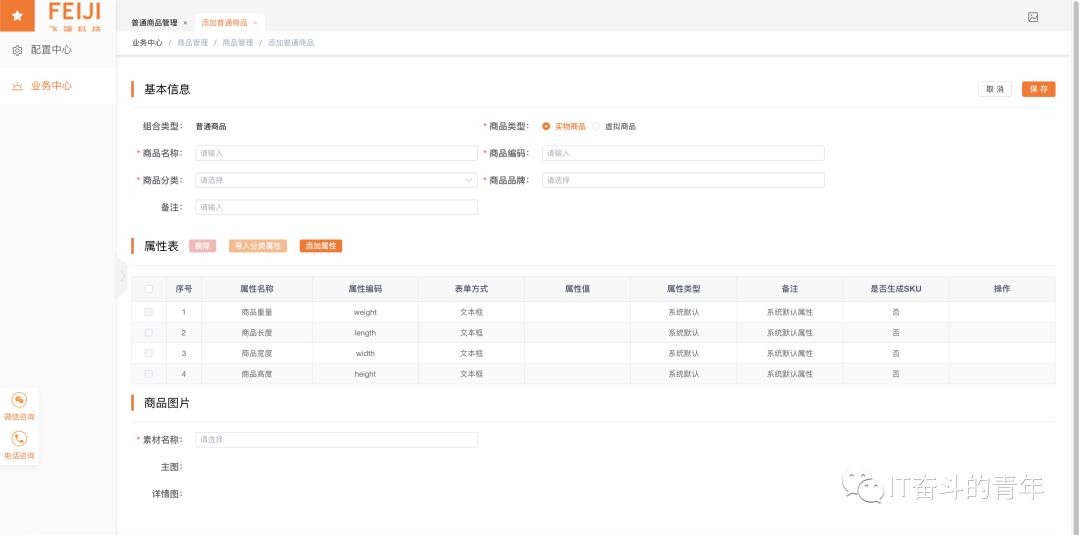
Task: Click the 保存 button
Action: (x=1039, y=90)
